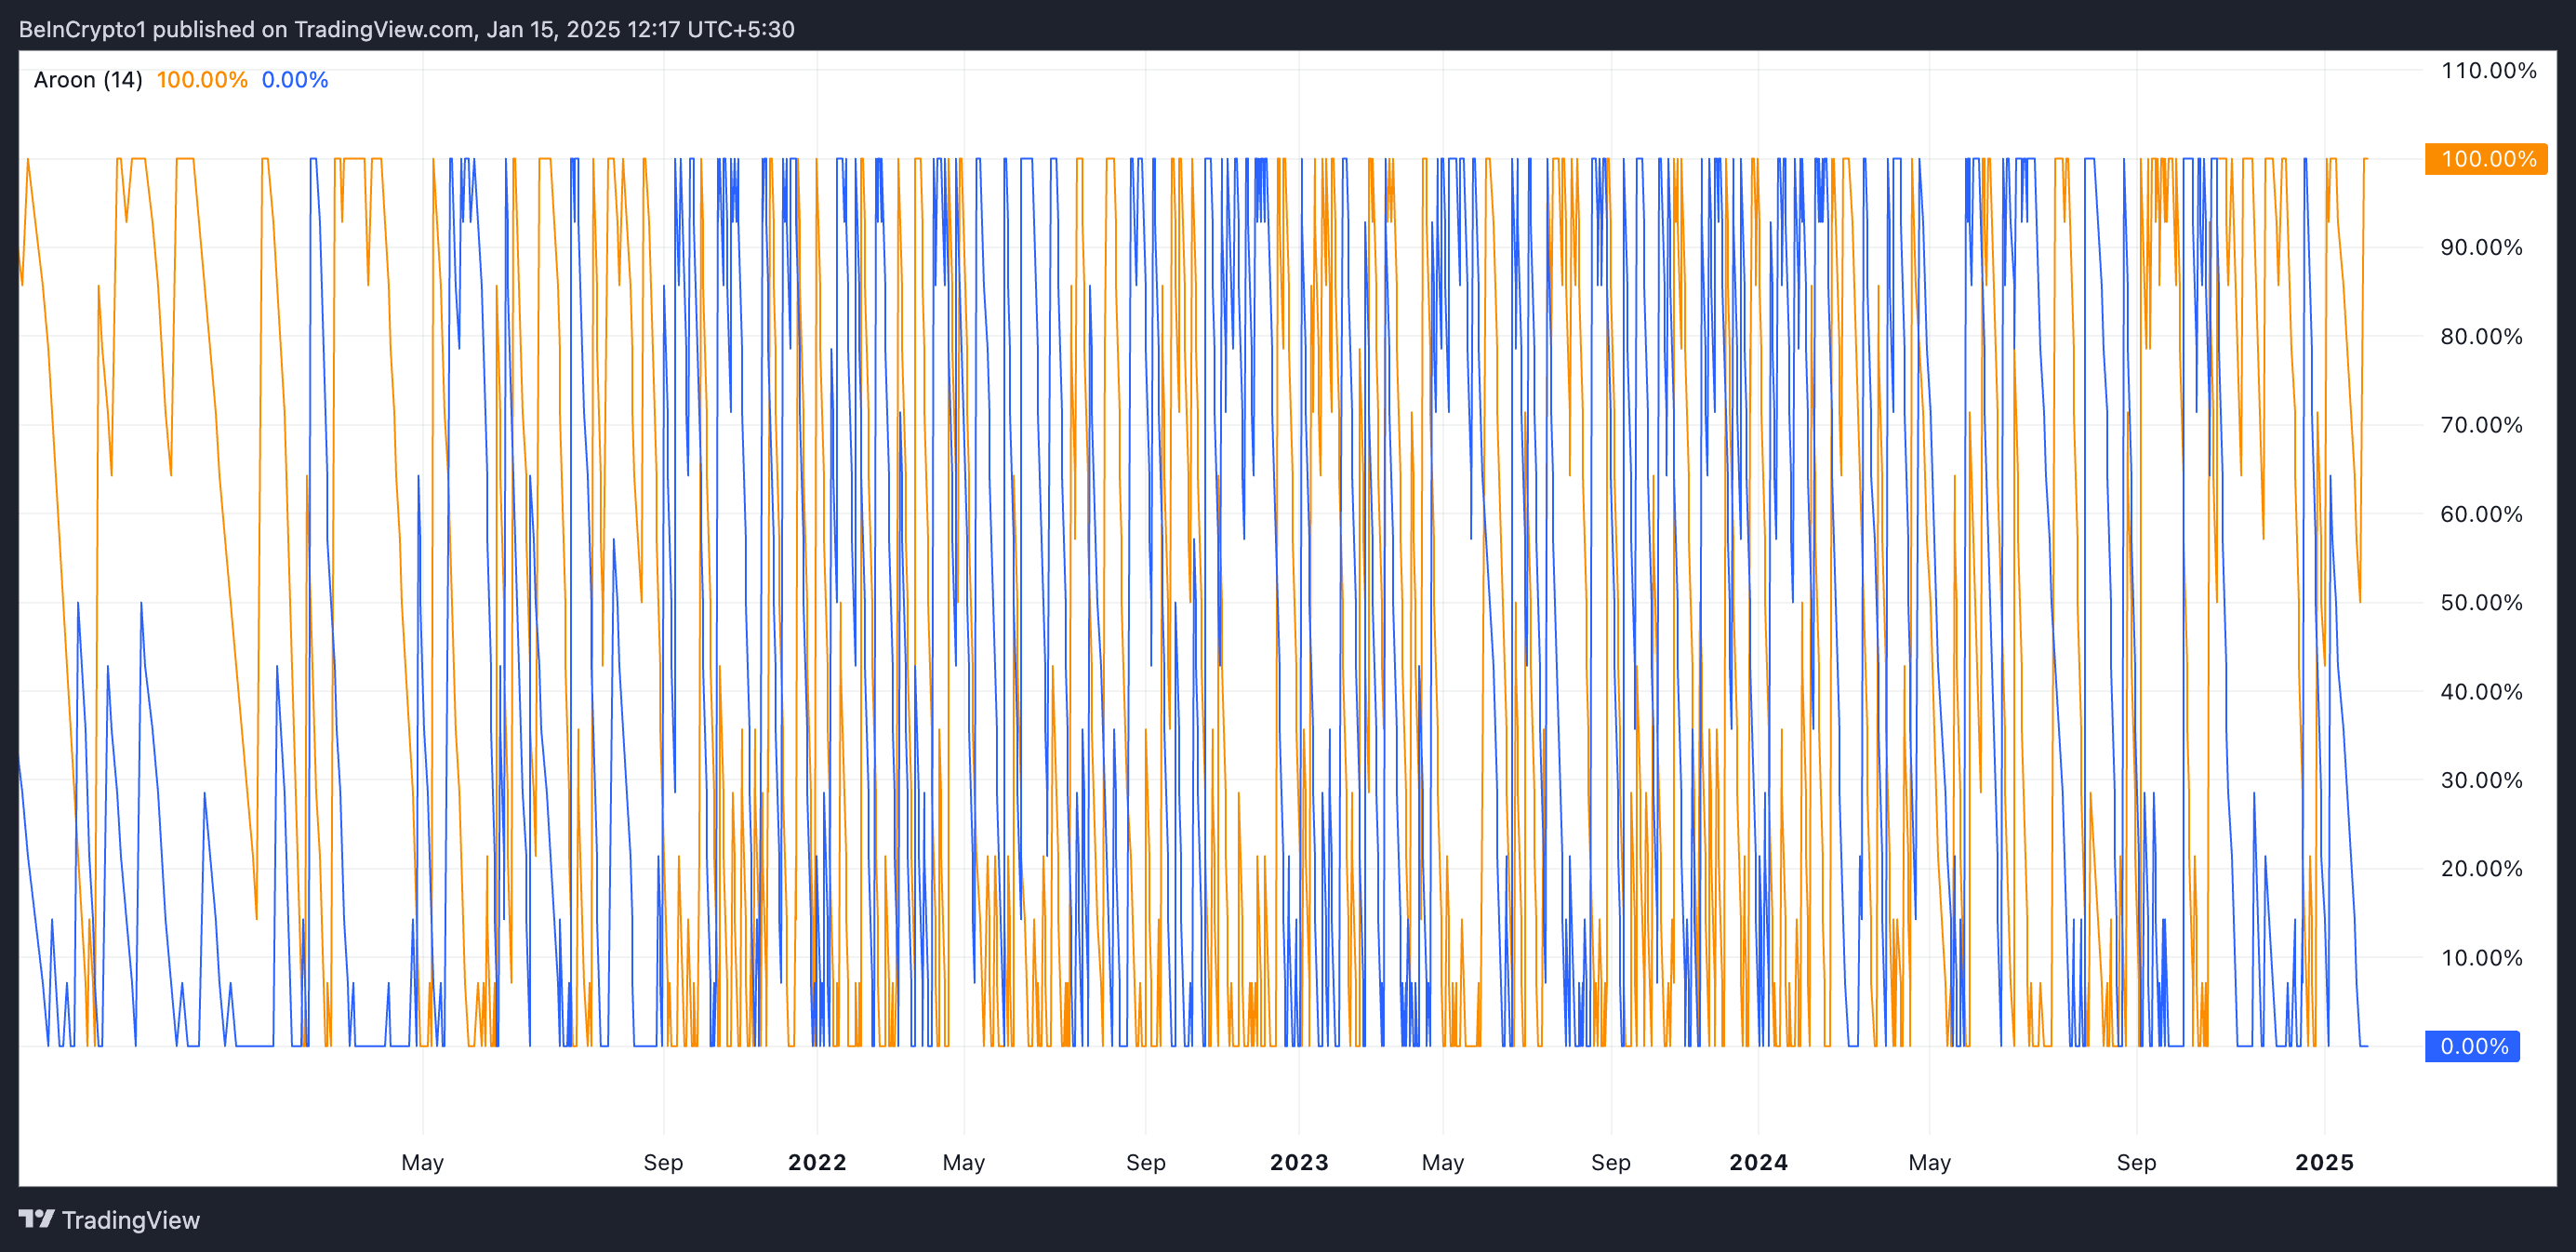Click the 70.00% level on price scale
The image size is (2576, 1252).
2481,425
